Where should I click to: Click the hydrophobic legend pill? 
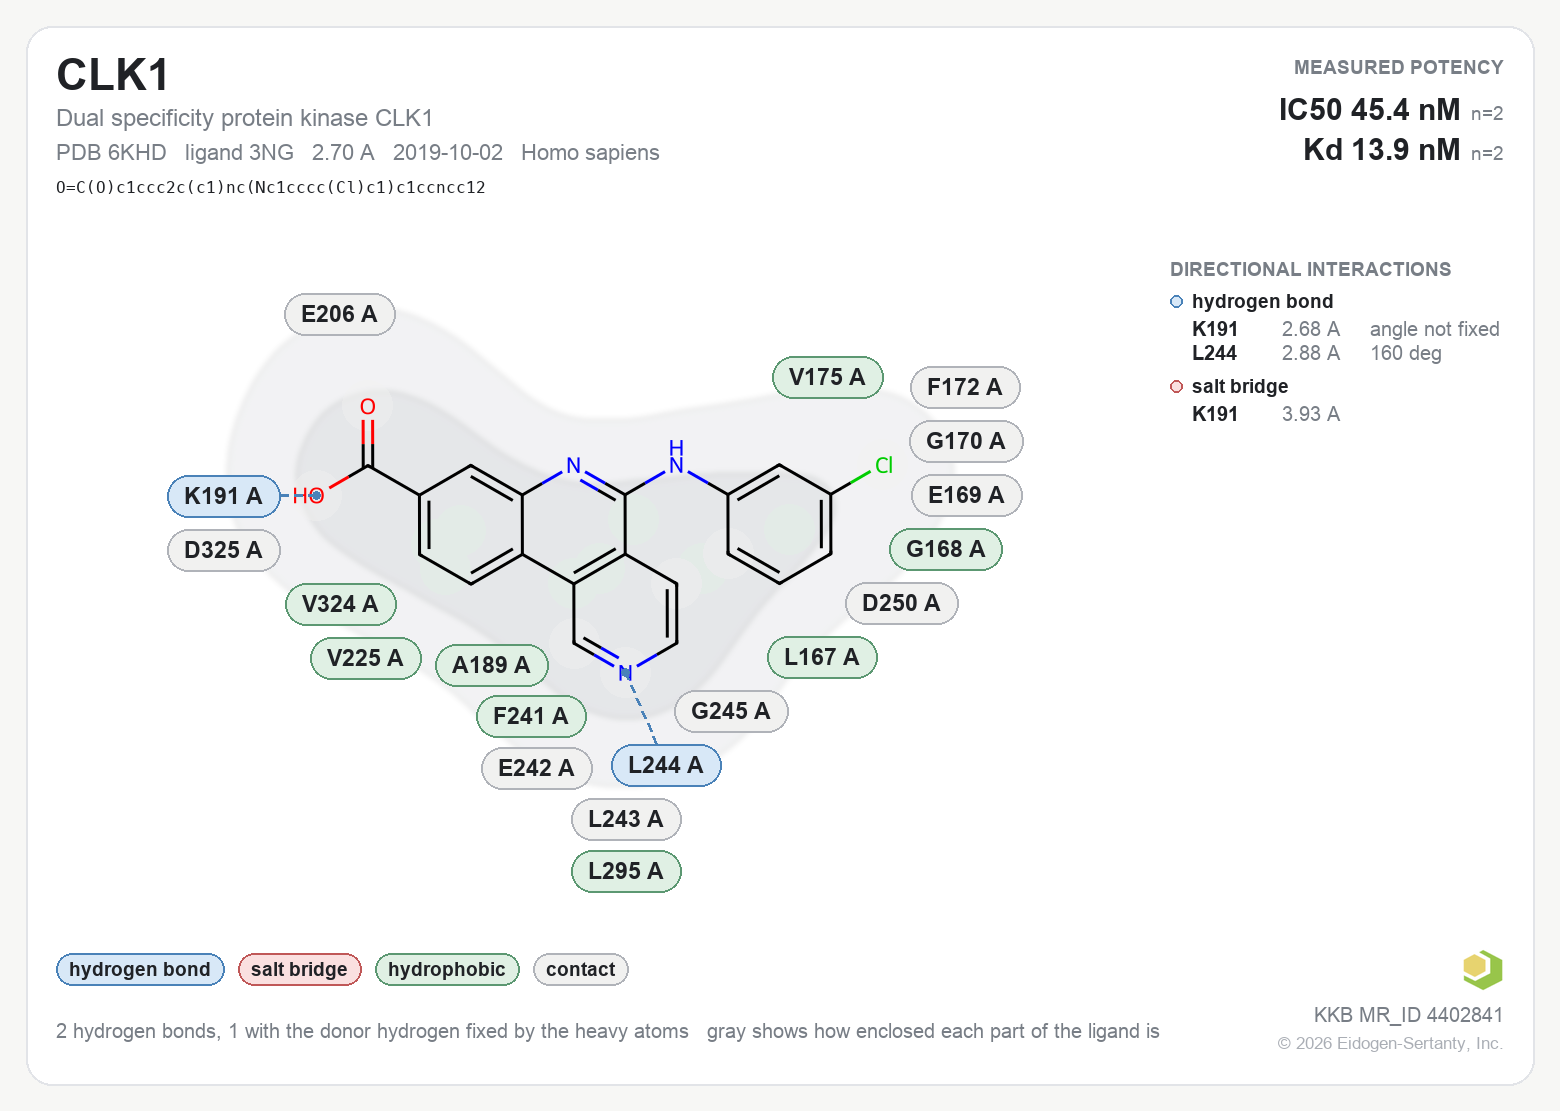tap(447, 969)
